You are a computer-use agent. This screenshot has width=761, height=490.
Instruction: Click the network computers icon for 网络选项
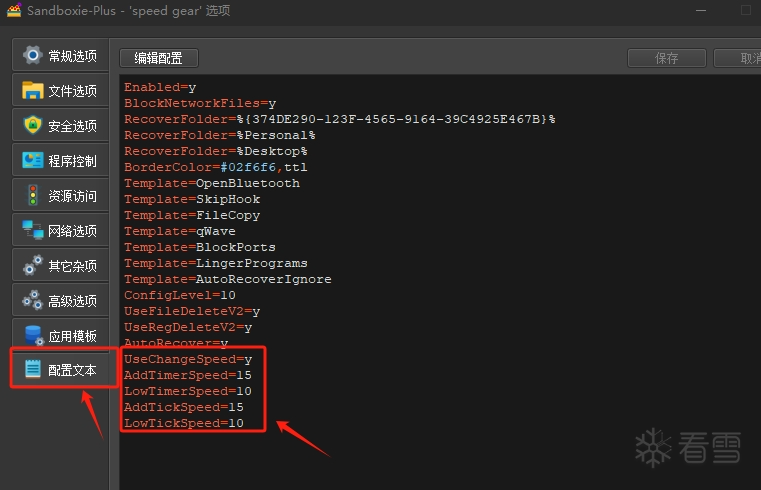click(x=33, y=230)
